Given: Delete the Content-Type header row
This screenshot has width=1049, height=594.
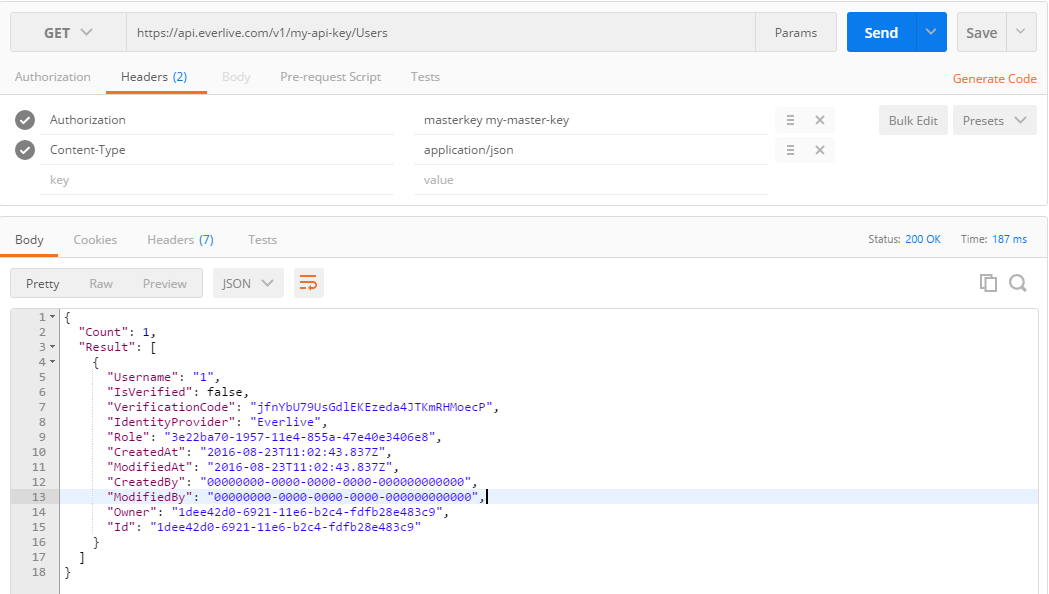Looking at the screenshot, I should coord(819,150).
